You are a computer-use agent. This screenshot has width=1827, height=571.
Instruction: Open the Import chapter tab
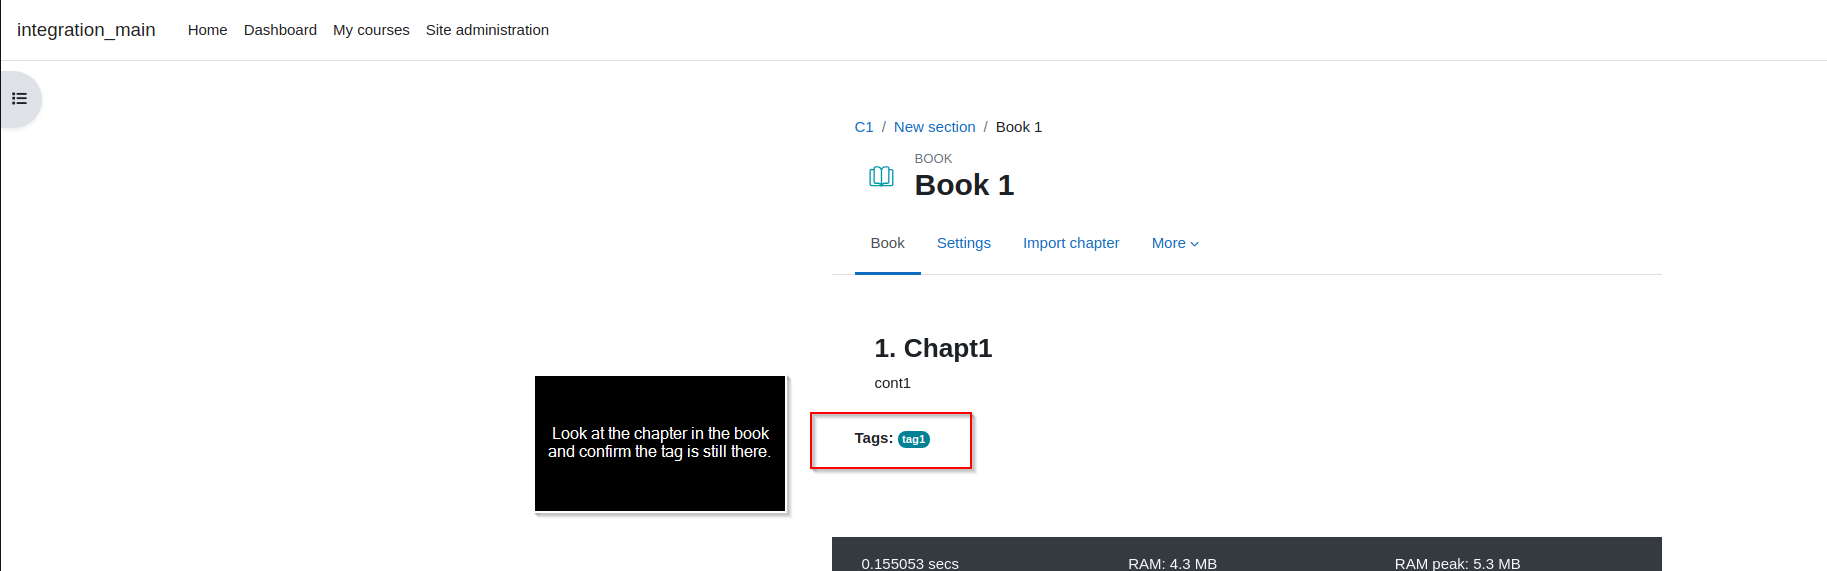pos(1071,243)
